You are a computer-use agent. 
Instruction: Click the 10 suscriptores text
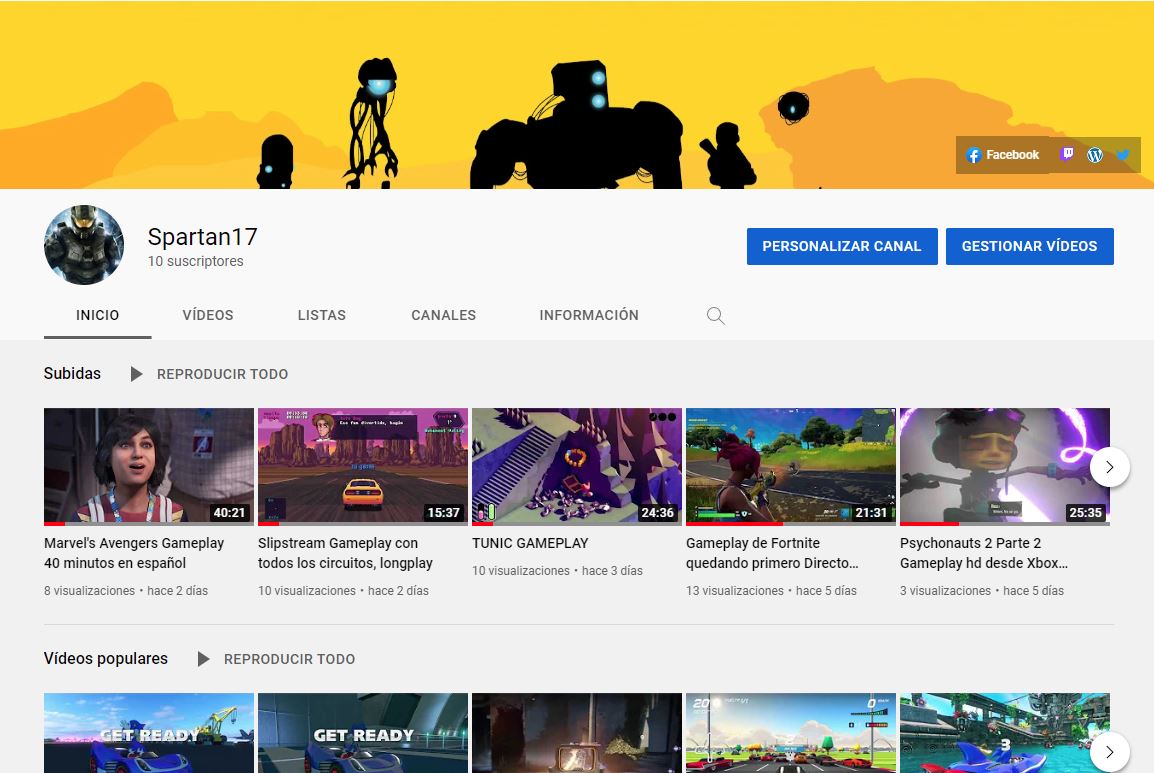tap(195, 261)
